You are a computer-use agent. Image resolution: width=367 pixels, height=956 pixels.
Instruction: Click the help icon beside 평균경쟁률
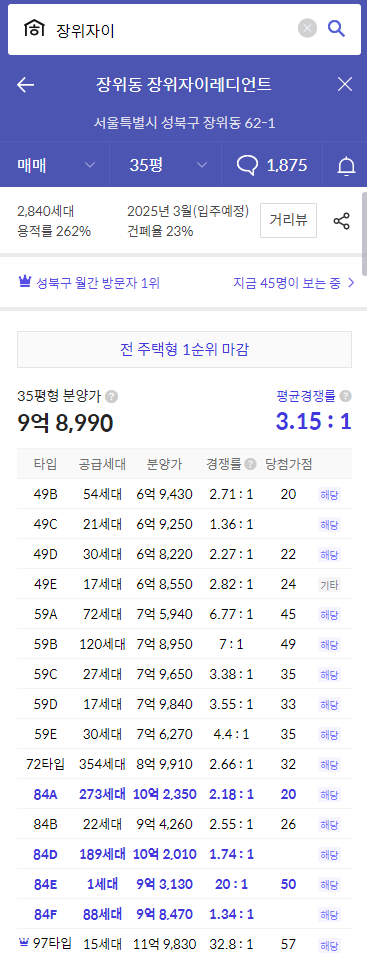[346, 396]
